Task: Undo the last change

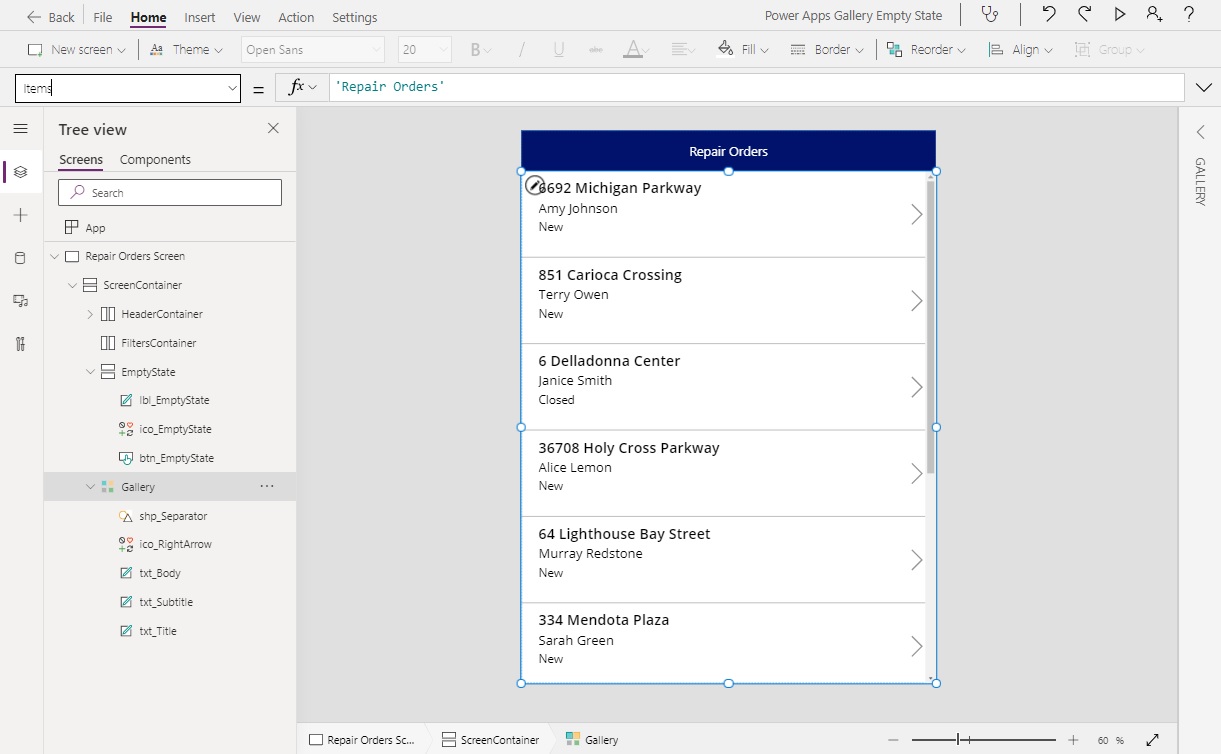Action: [x=1051, y=15]
